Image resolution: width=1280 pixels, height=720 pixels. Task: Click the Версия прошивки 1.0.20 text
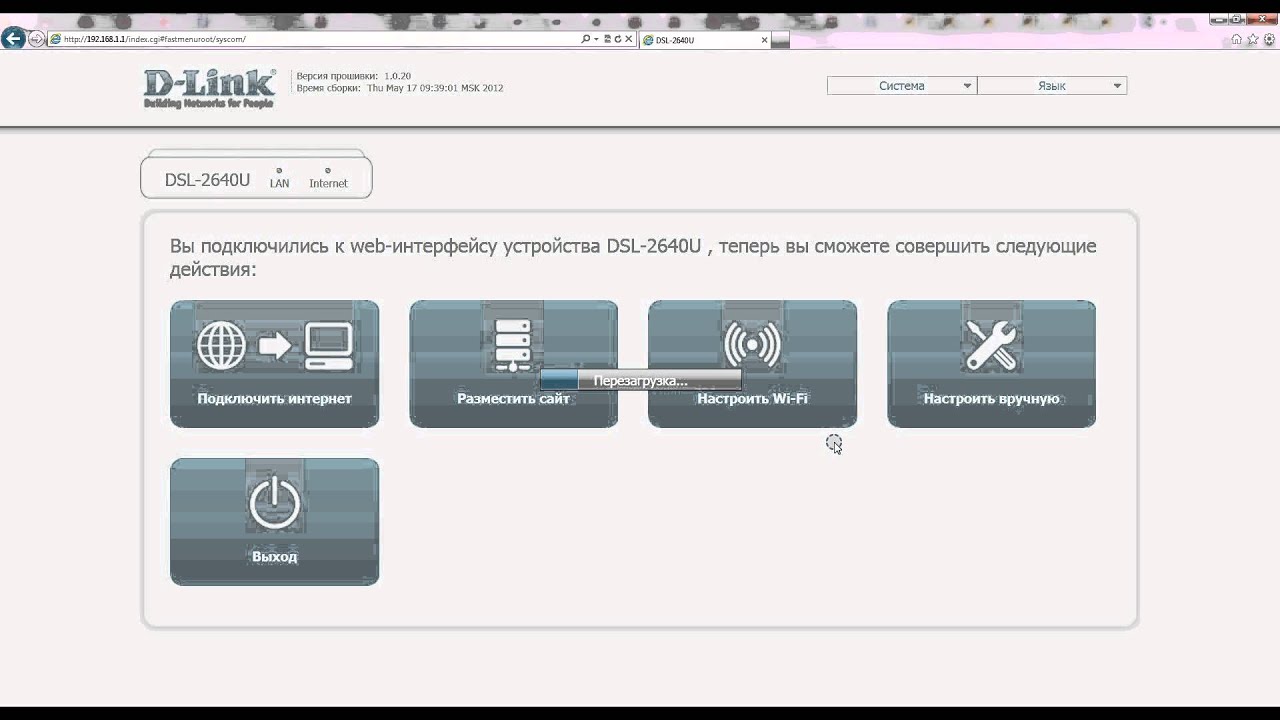[x=354, y=76]
